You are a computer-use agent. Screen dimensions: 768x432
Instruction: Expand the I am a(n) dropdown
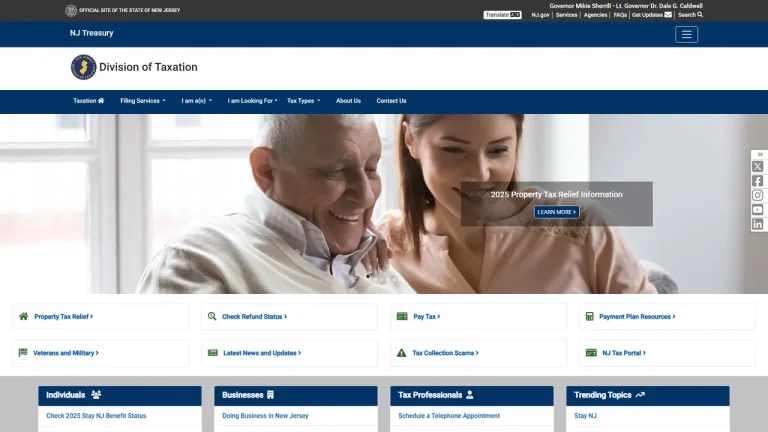[x=197, y=101]
